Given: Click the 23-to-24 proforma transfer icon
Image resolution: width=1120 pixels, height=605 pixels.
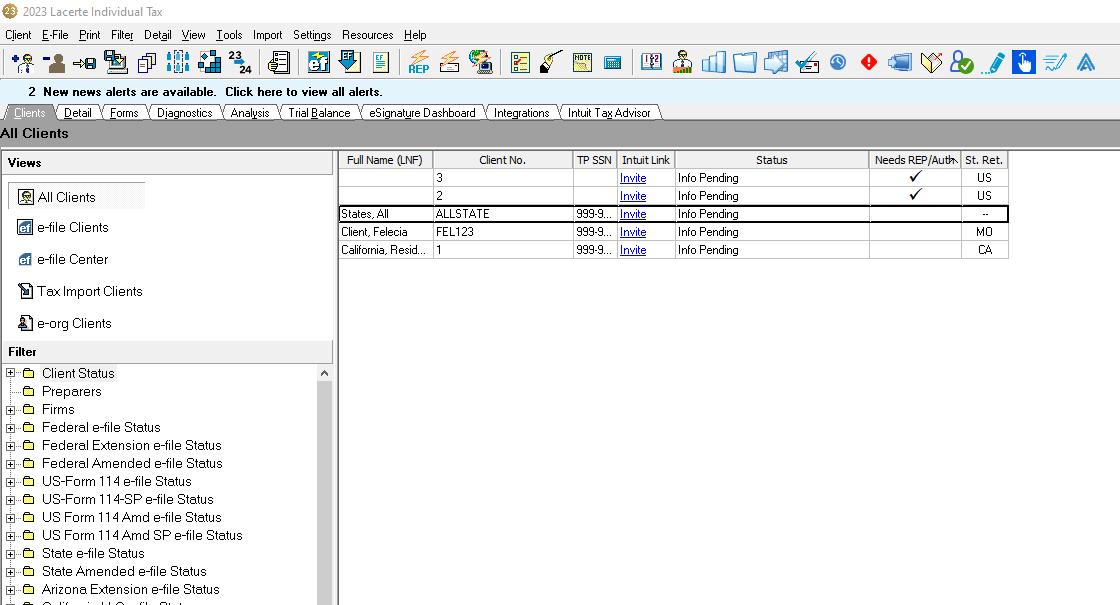Looking at the screenshot, I should [240, 63].
